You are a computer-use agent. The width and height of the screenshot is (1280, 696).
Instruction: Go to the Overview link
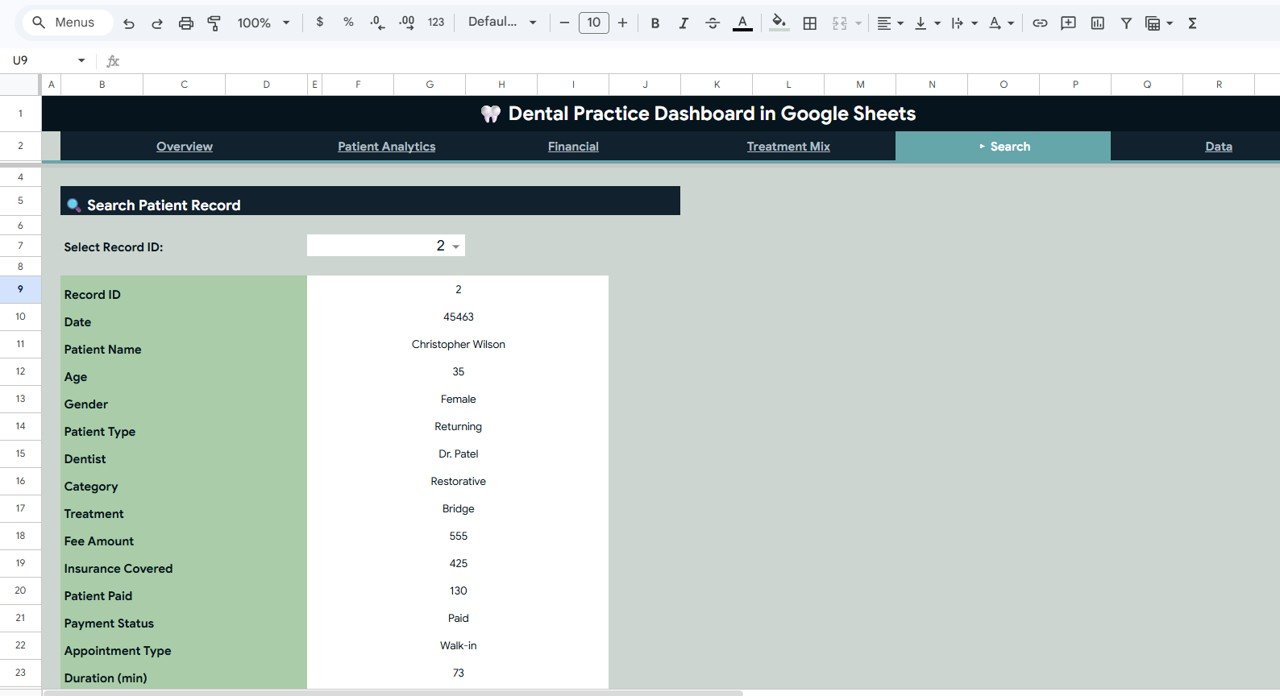pos(184,146)
